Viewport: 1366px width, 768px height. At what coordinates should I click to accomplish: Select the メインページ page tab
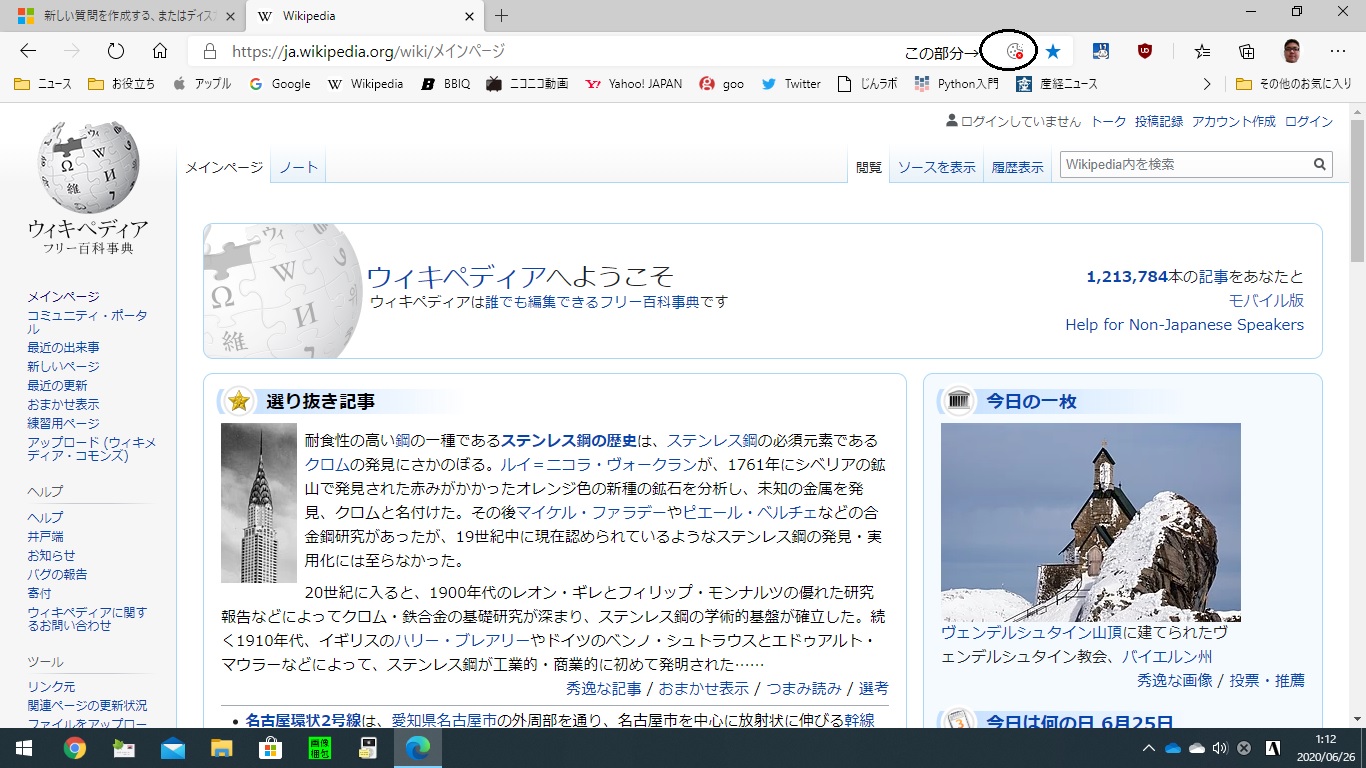224,167
